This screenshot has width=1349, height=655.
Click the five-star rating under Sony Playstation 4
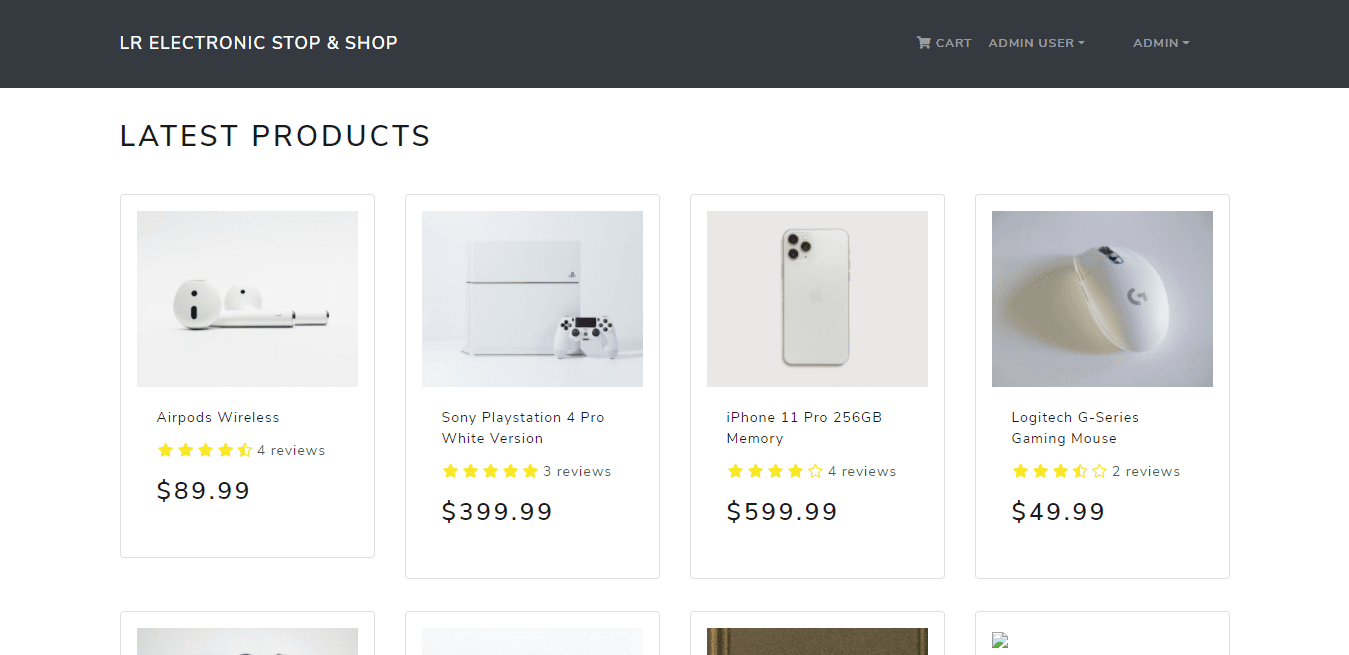click(x=491, y=470)
